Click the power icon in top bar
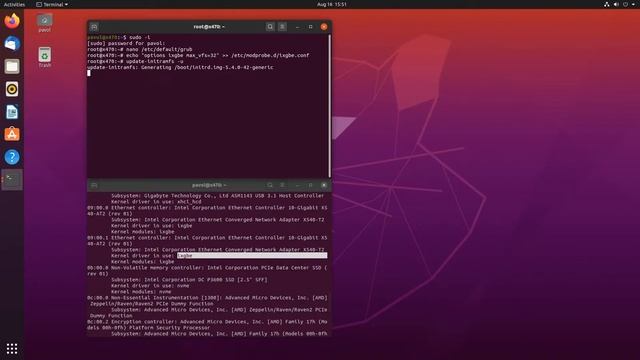Image resolution: width=640 pixels, height=360 pixels. point(625,4)
